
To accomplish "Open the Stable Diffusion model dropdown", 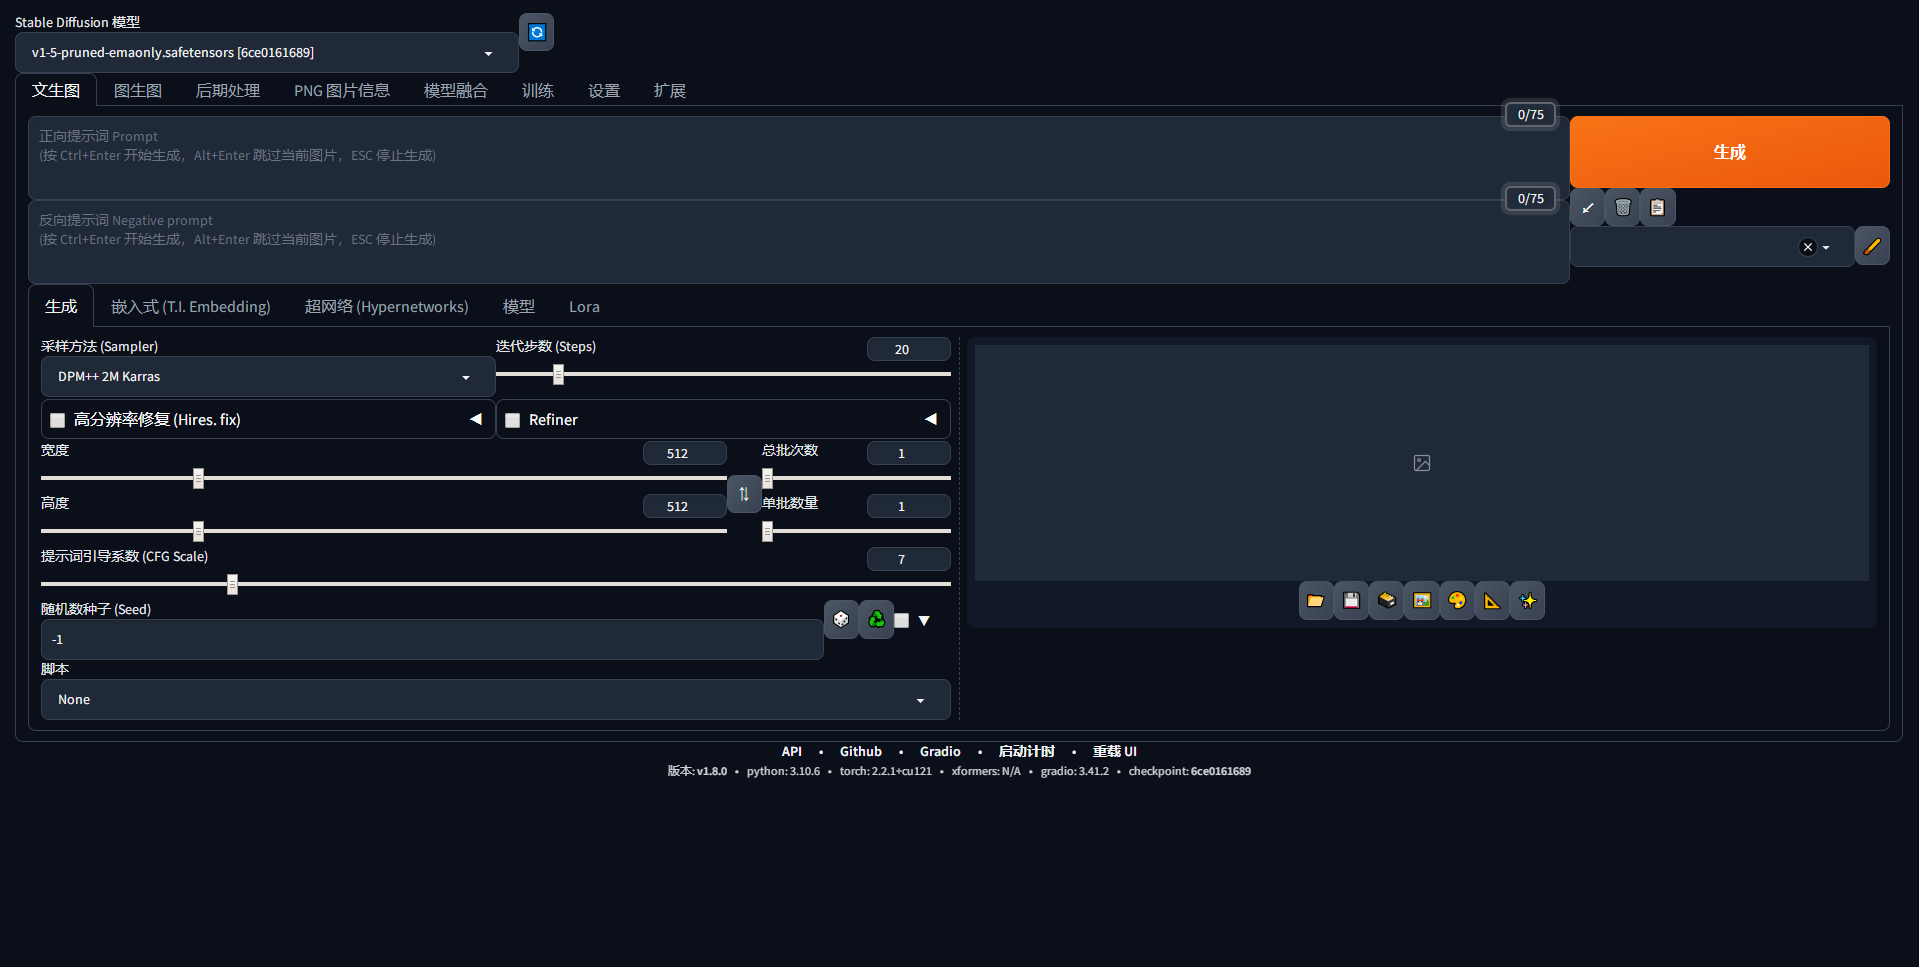I will pyautogui.click(x=266, y=53).
